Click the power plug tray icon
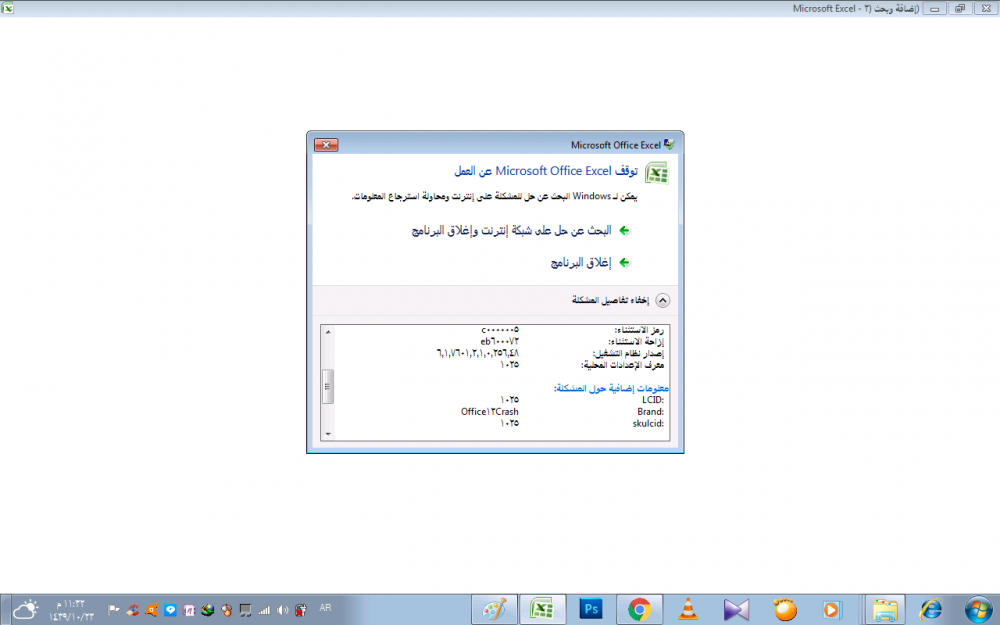The height and width of the screenshot is (625, 1000). point(301,610)
